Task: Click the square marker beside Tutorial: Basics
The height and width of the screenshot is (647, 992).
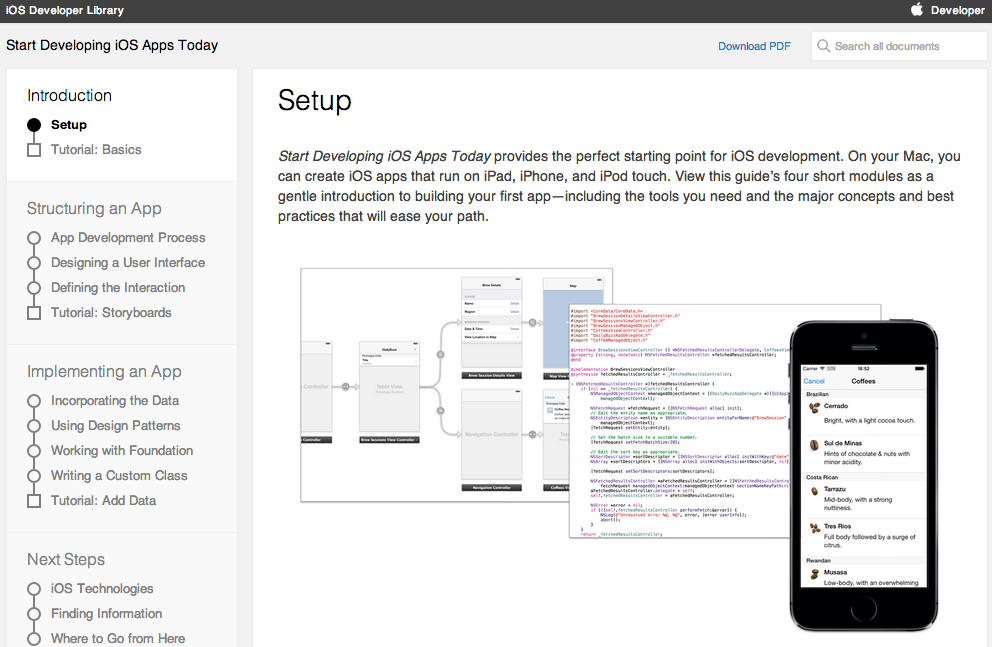Action: tap(34, 150)
